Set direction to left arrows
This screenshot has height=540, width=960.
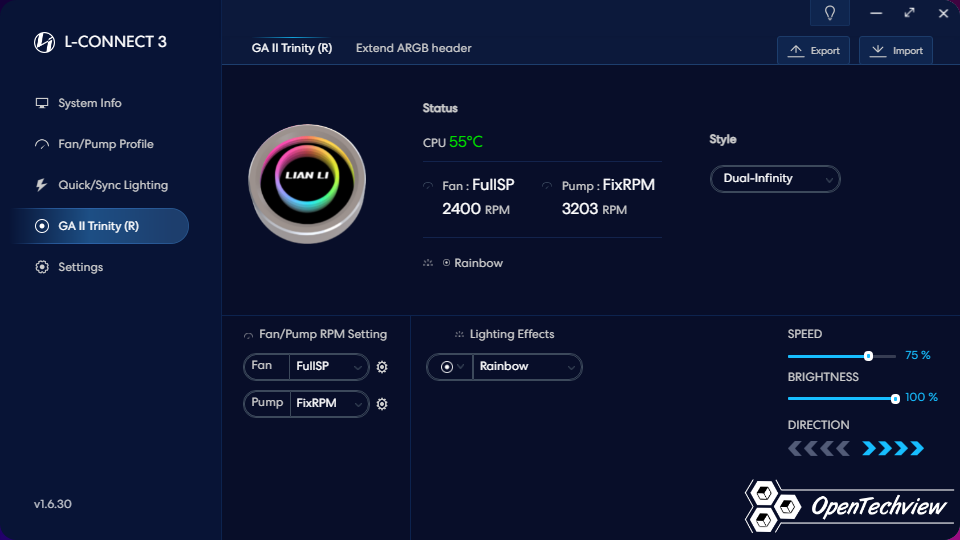pos(819,449)
